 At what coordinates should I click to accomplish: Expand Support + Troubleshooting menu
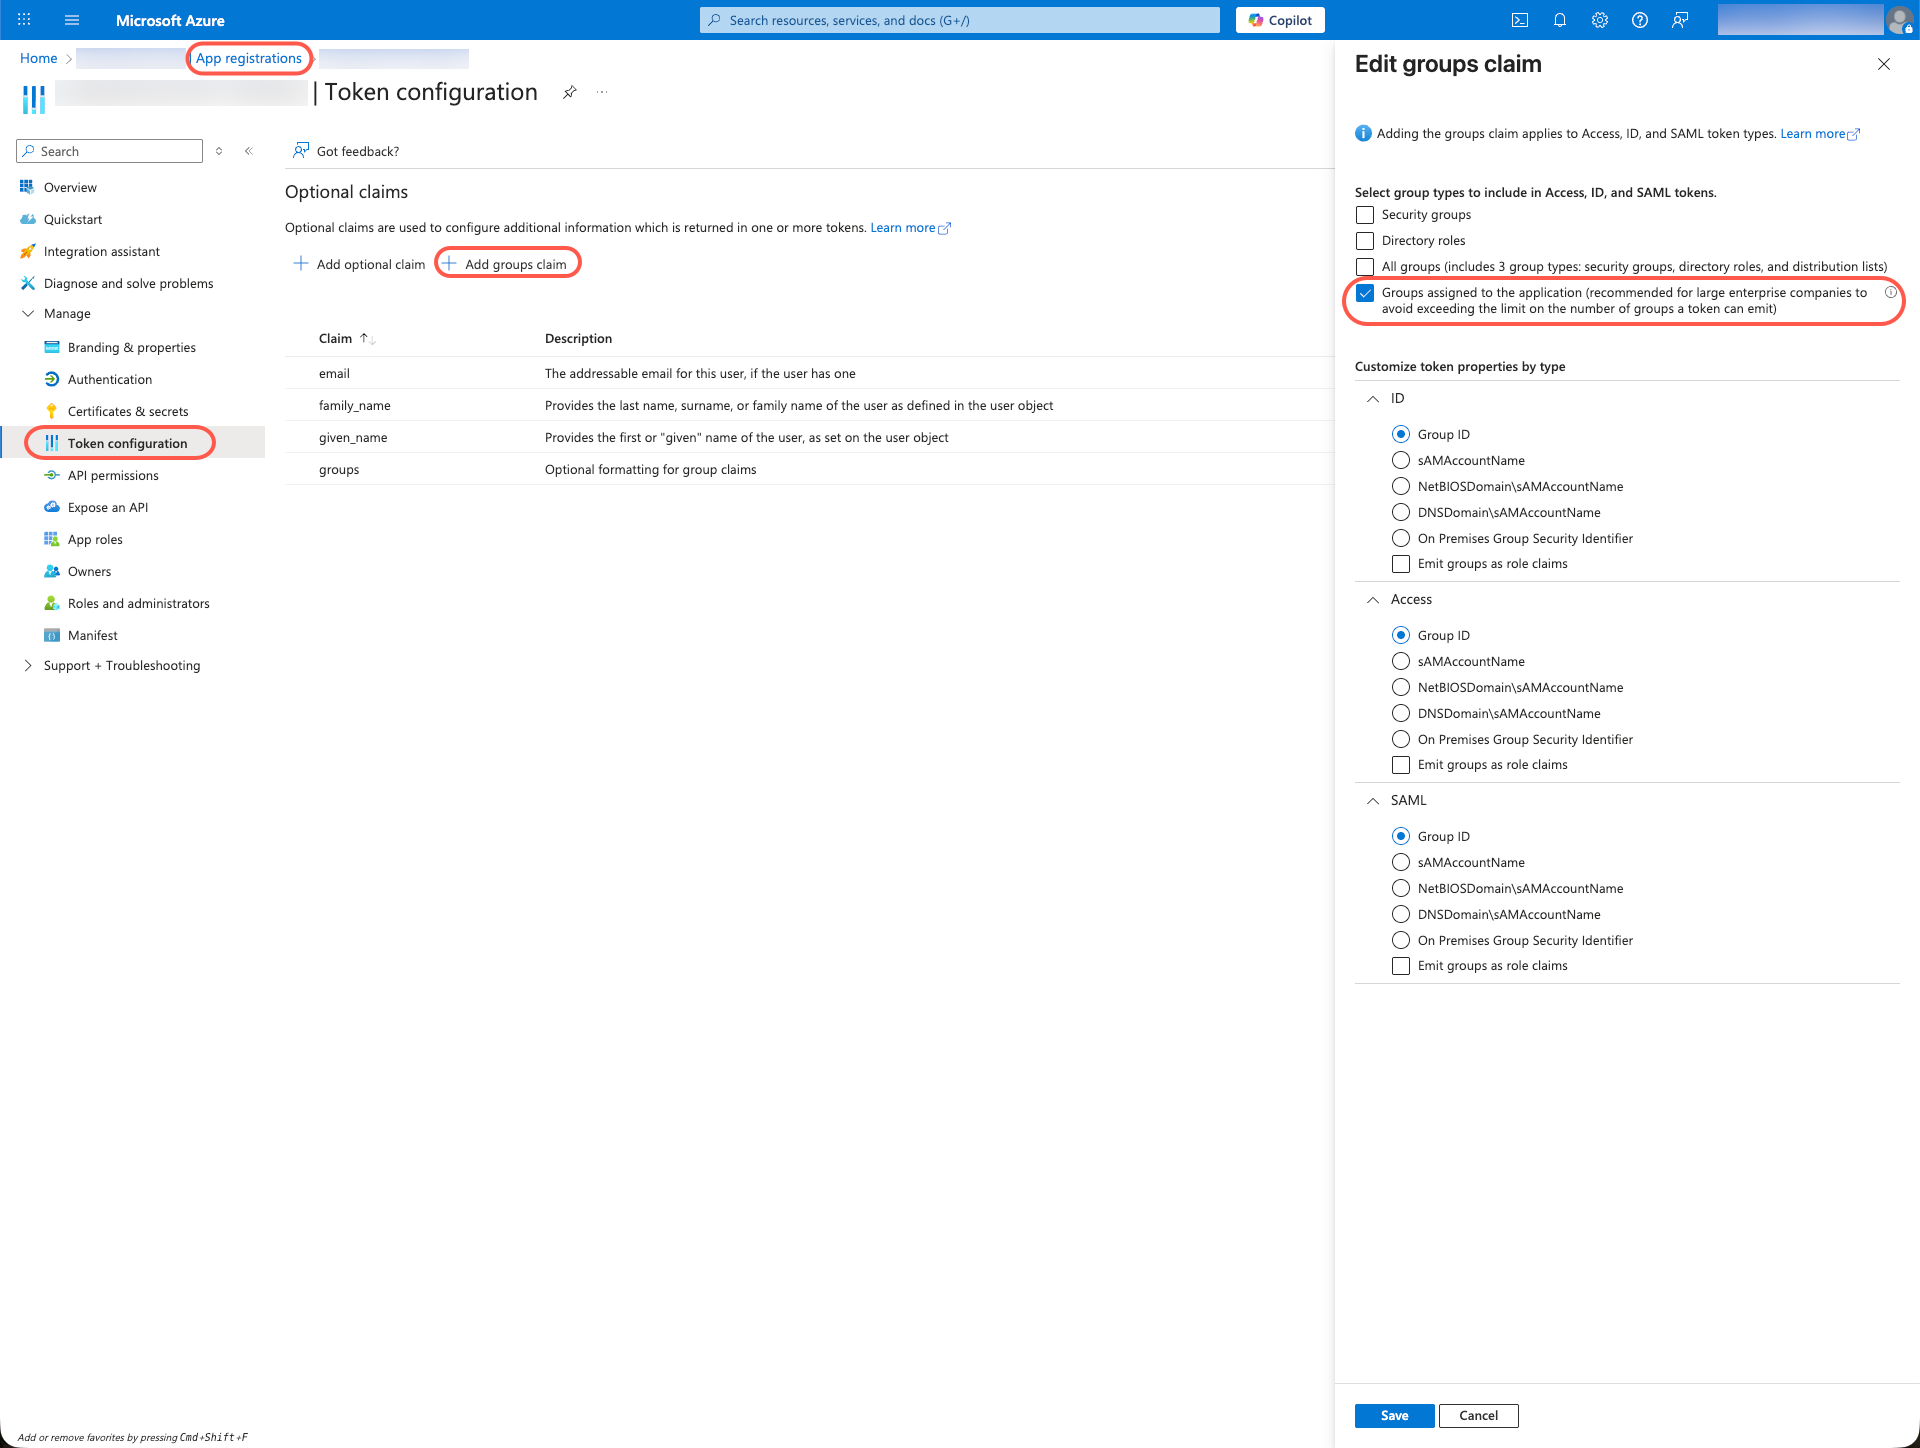pos(28,665)
